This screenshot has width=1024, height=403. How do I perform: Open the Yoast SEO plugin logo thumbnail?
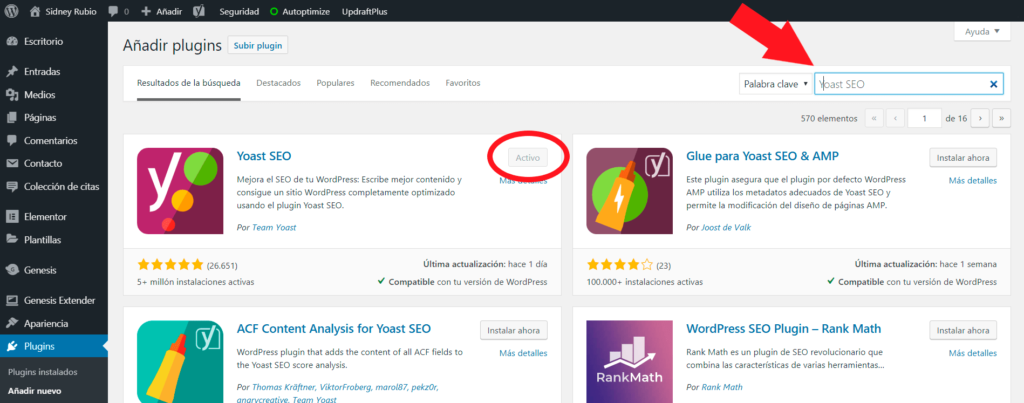tap(180, 191)
